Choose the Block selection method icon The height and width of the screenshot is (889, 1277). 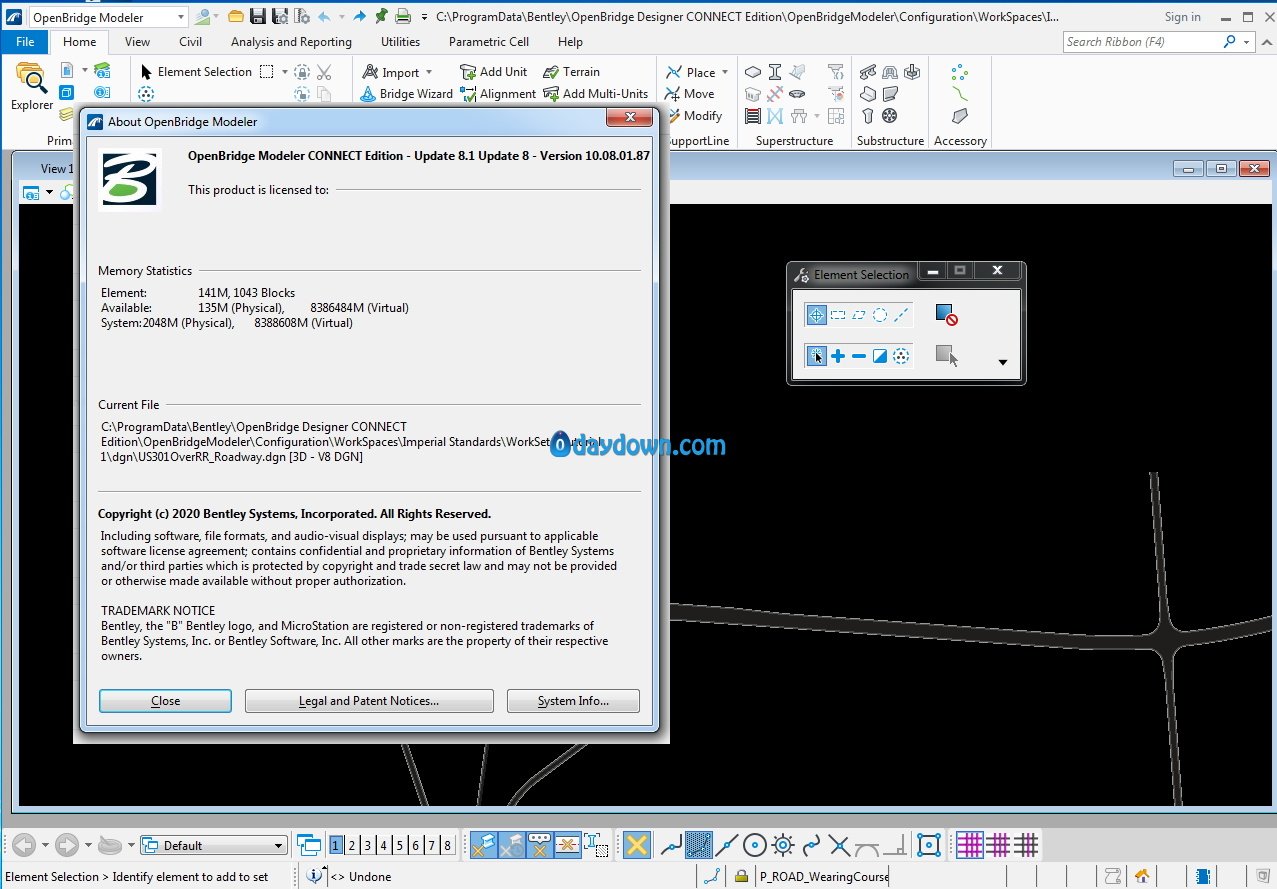tap(838, 315)
